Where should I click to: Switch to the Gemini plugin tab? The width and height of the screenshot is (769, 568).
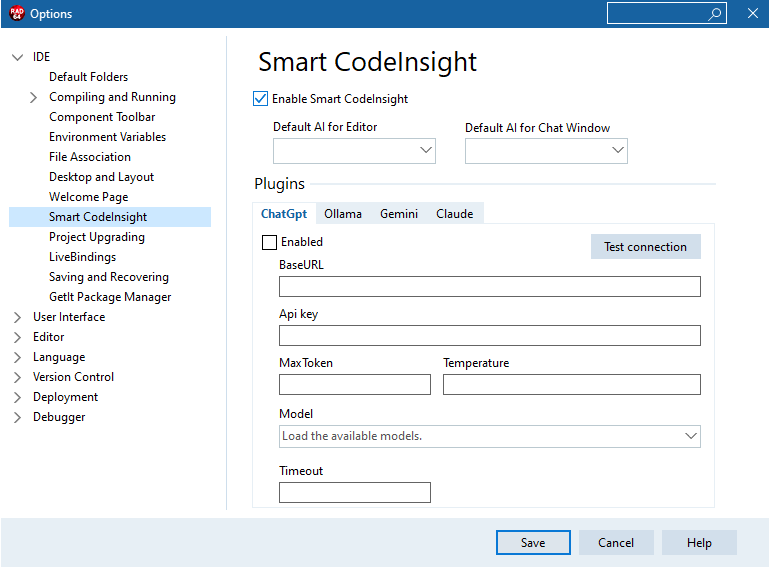coord(399,214)
